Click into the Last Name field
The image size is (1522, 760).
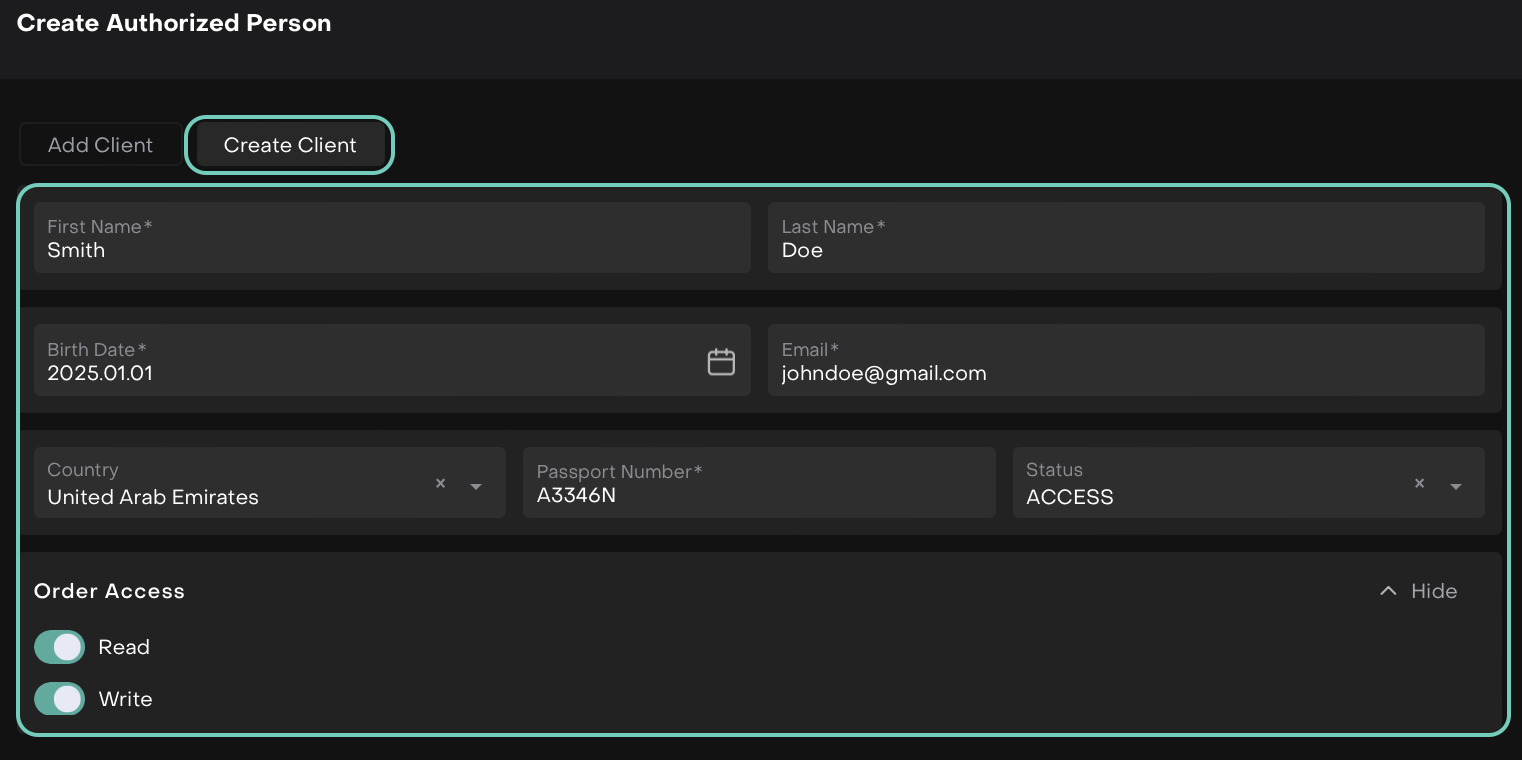coord(1126,250)
